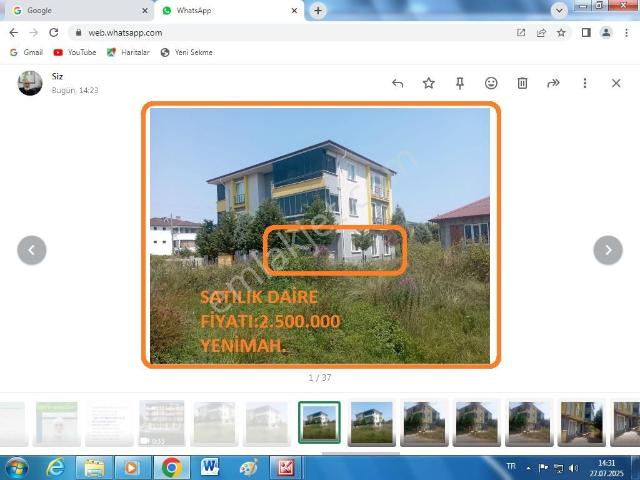Viewport: 640px width, 480px height.
Task: Open the viewer's three-dot more options menu
Action: tap(585, 83)
